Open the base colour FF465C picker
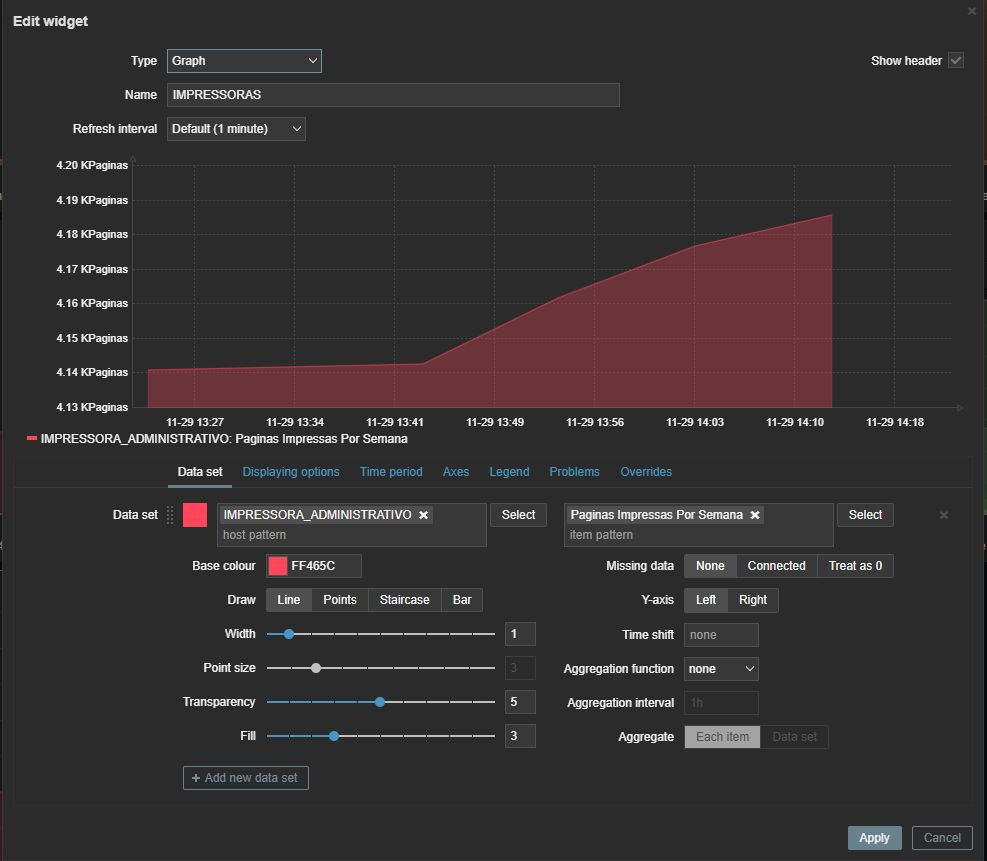Screen dimensions: 987x861 click(278, 566)
